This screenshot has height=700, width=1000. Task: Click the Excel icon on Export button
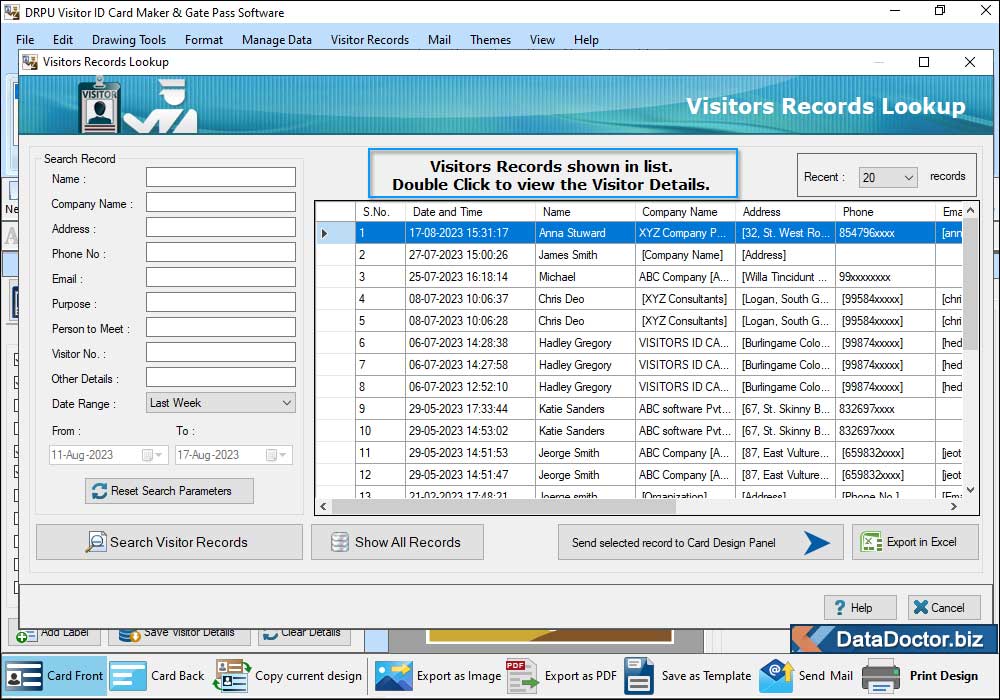click(871, 542)
